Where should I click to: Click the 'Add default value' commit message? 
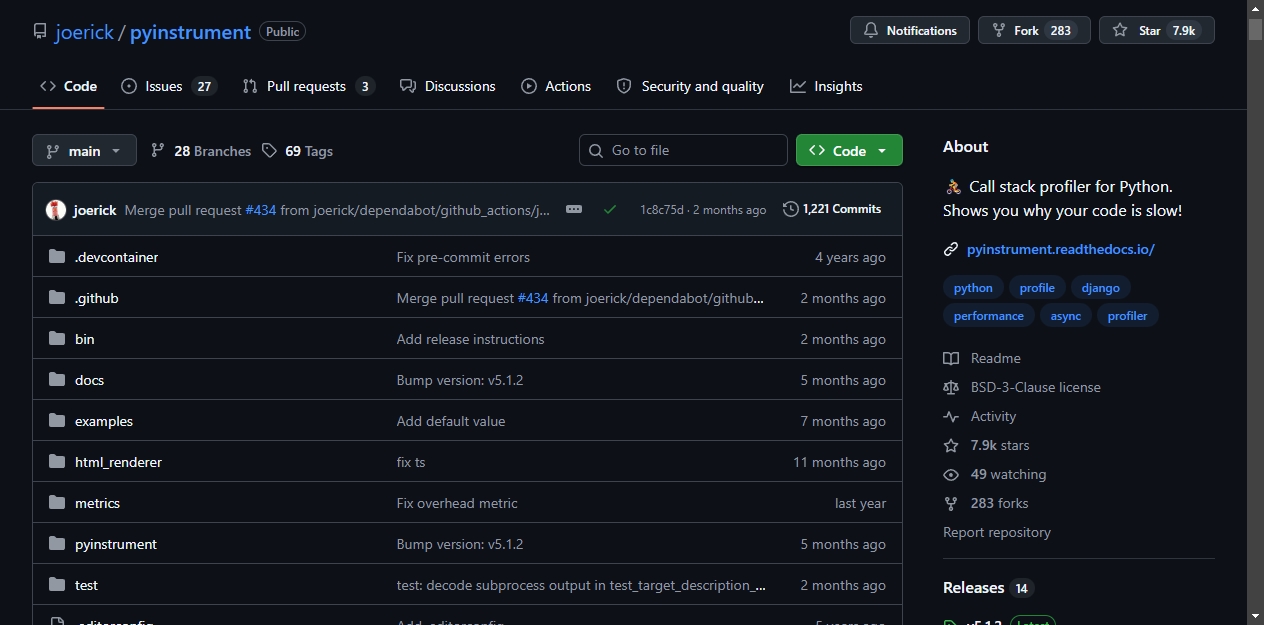pyautogui.click(x=451, y=421)
